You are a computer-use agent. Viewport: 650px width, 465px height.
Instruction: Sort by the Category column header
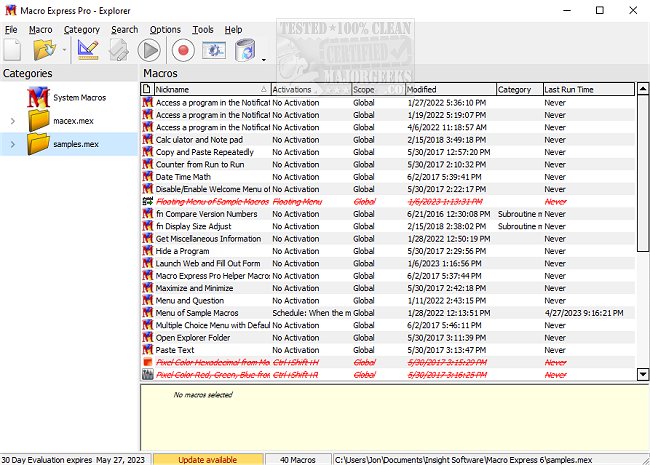coord(519,89)
